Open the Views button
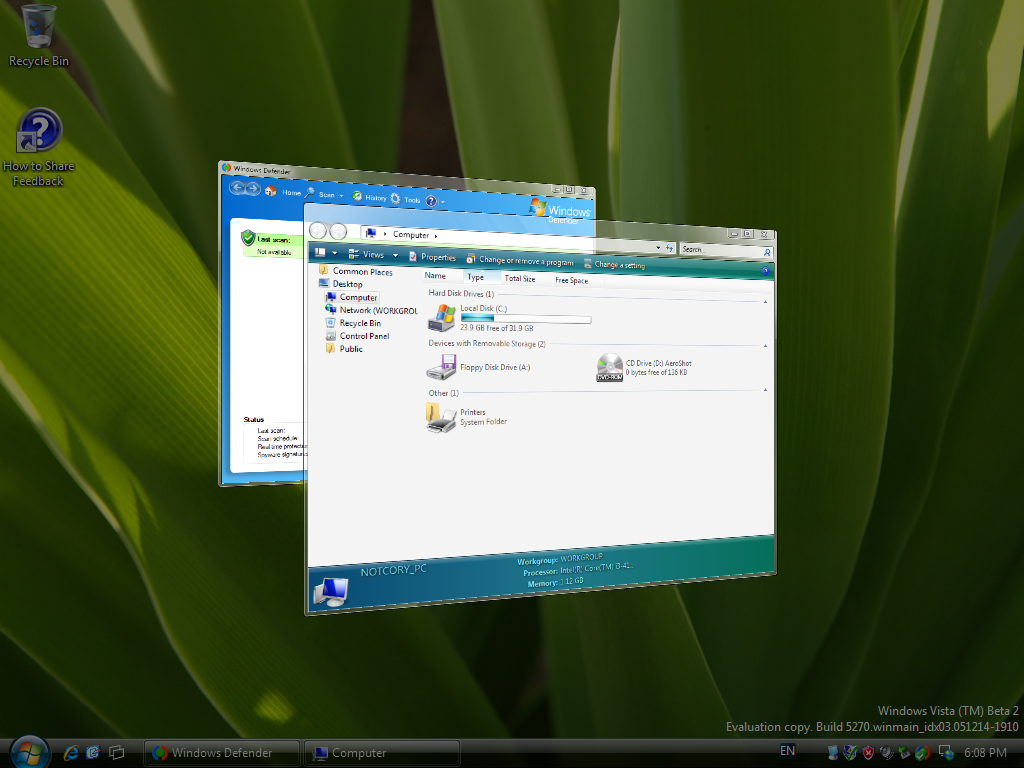Screen dimensions: 1024x768 pyautogui.click(x=366, y=254)
